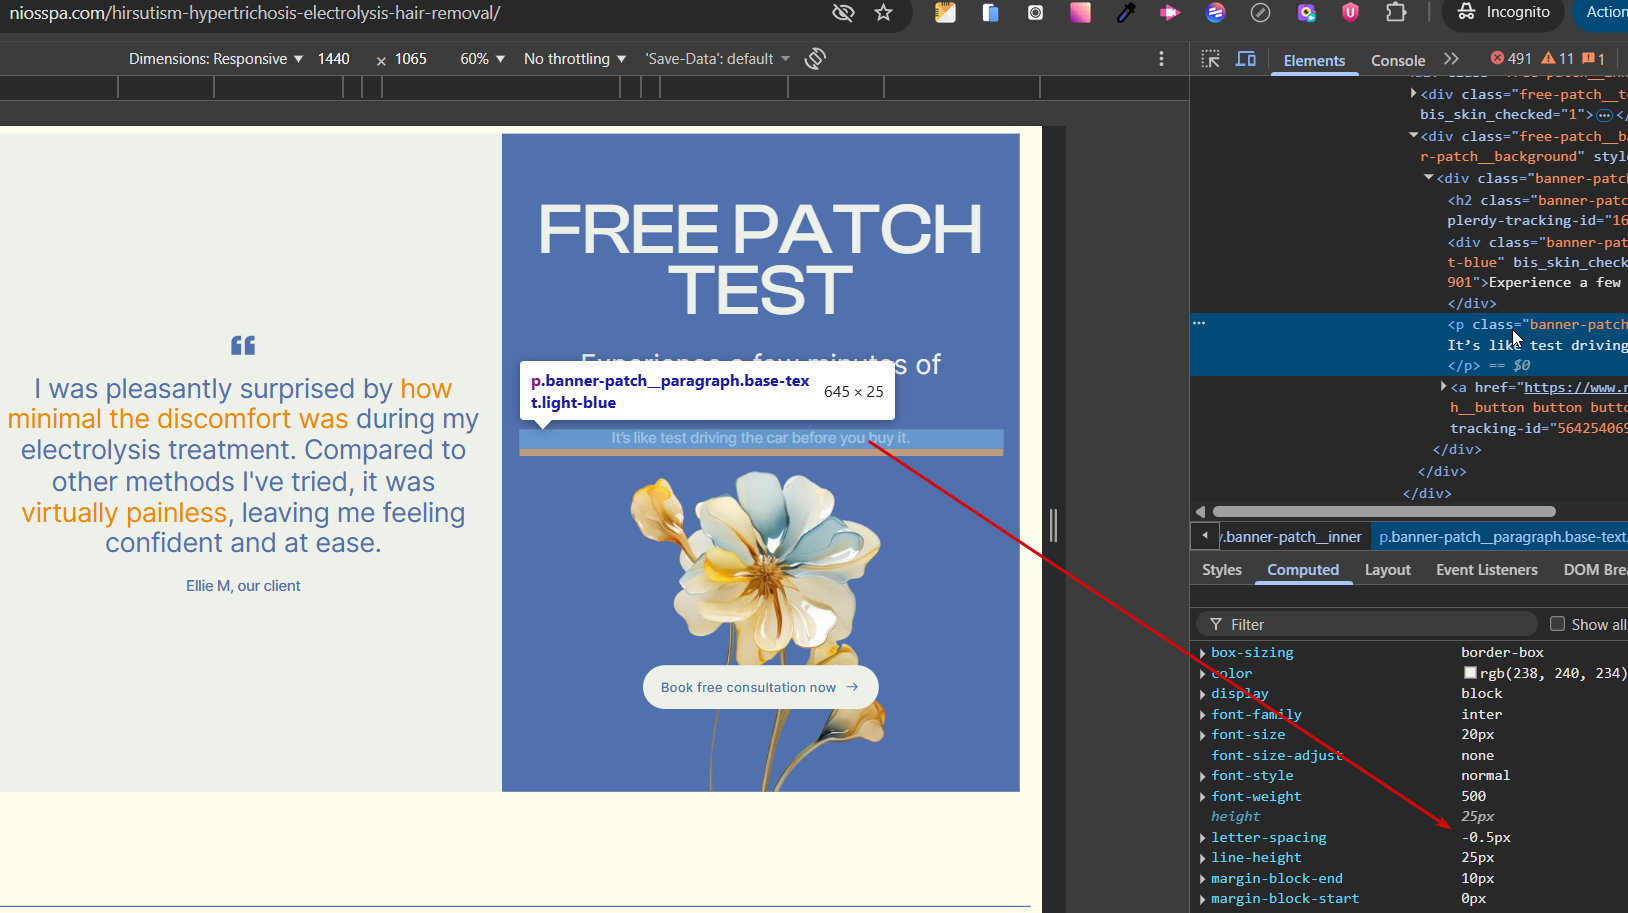Viewport: 1628px width, 913px height.
Task: Enable the Show all checkbox
Action: tap(1557, 624)
